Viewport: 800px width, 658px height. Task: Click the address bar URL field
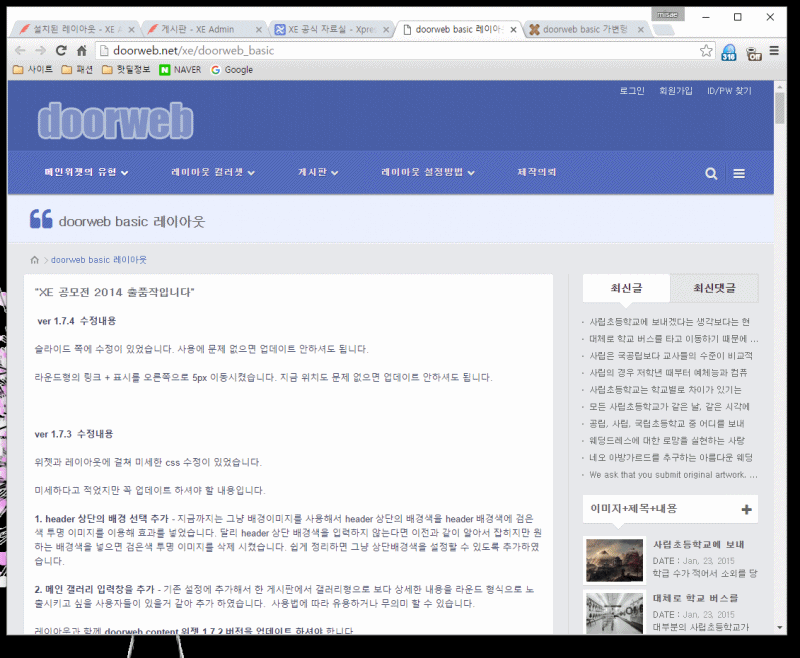tap(400, 50)
